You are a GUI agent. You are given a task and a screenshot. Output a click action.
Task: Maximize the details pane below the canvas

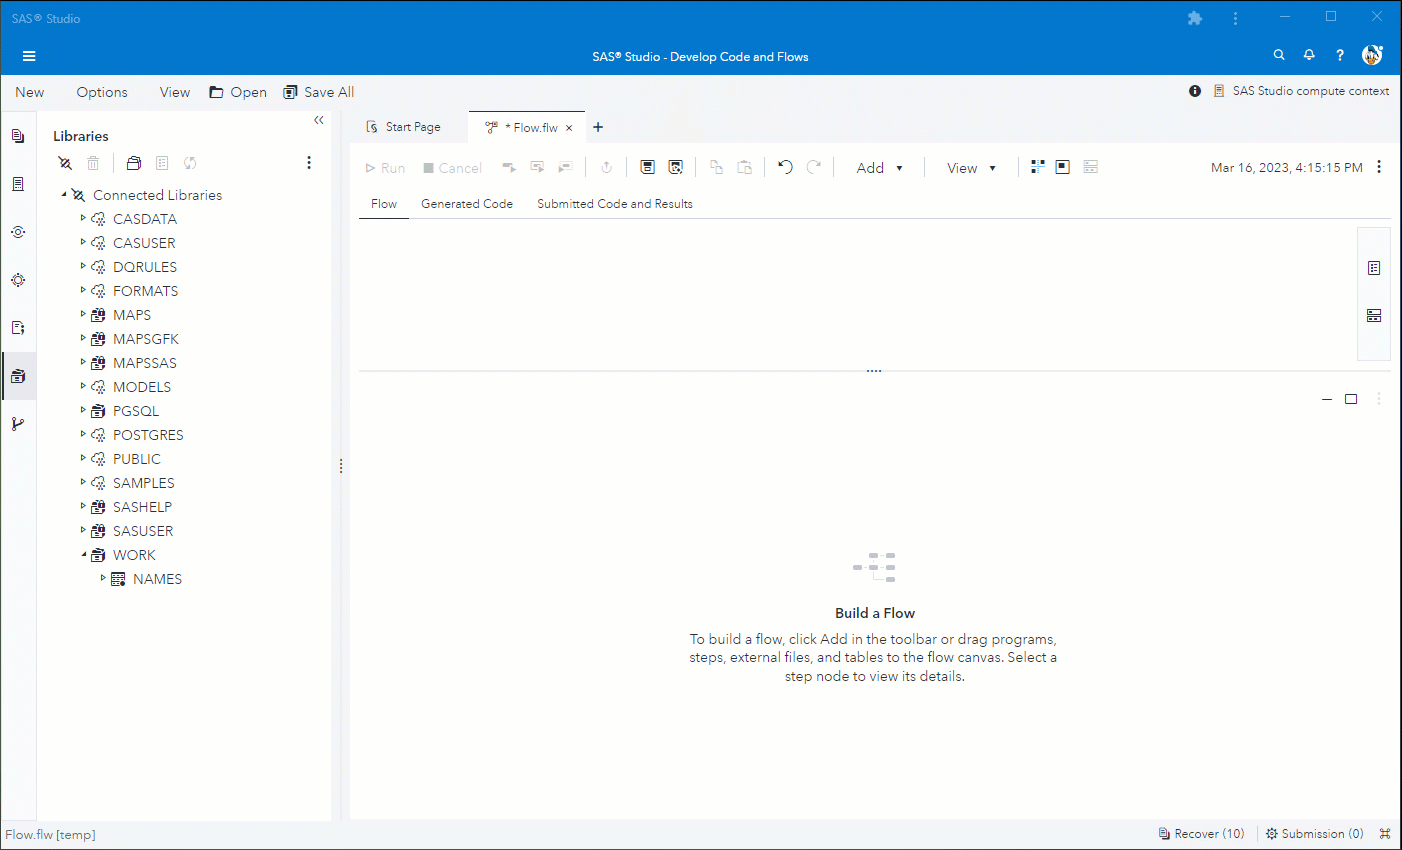1351,399
